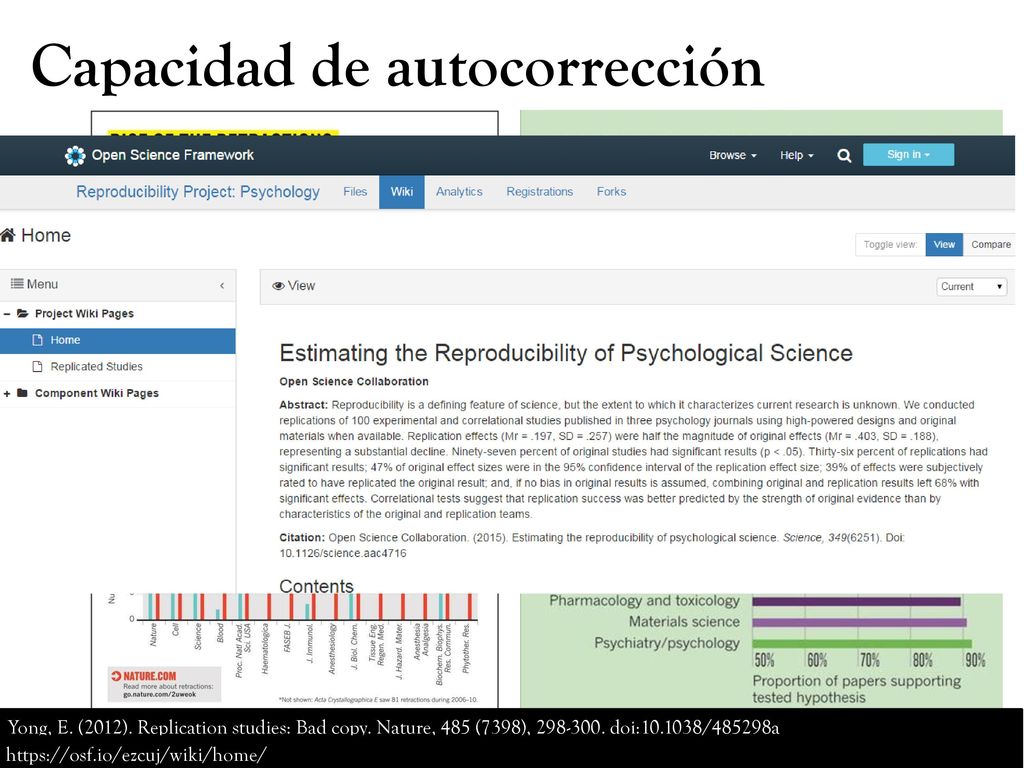Viewport: 1024px width, 768px height.
Task: Click the page icon beside Home wiki page
Action: click(x=38, y=340)
